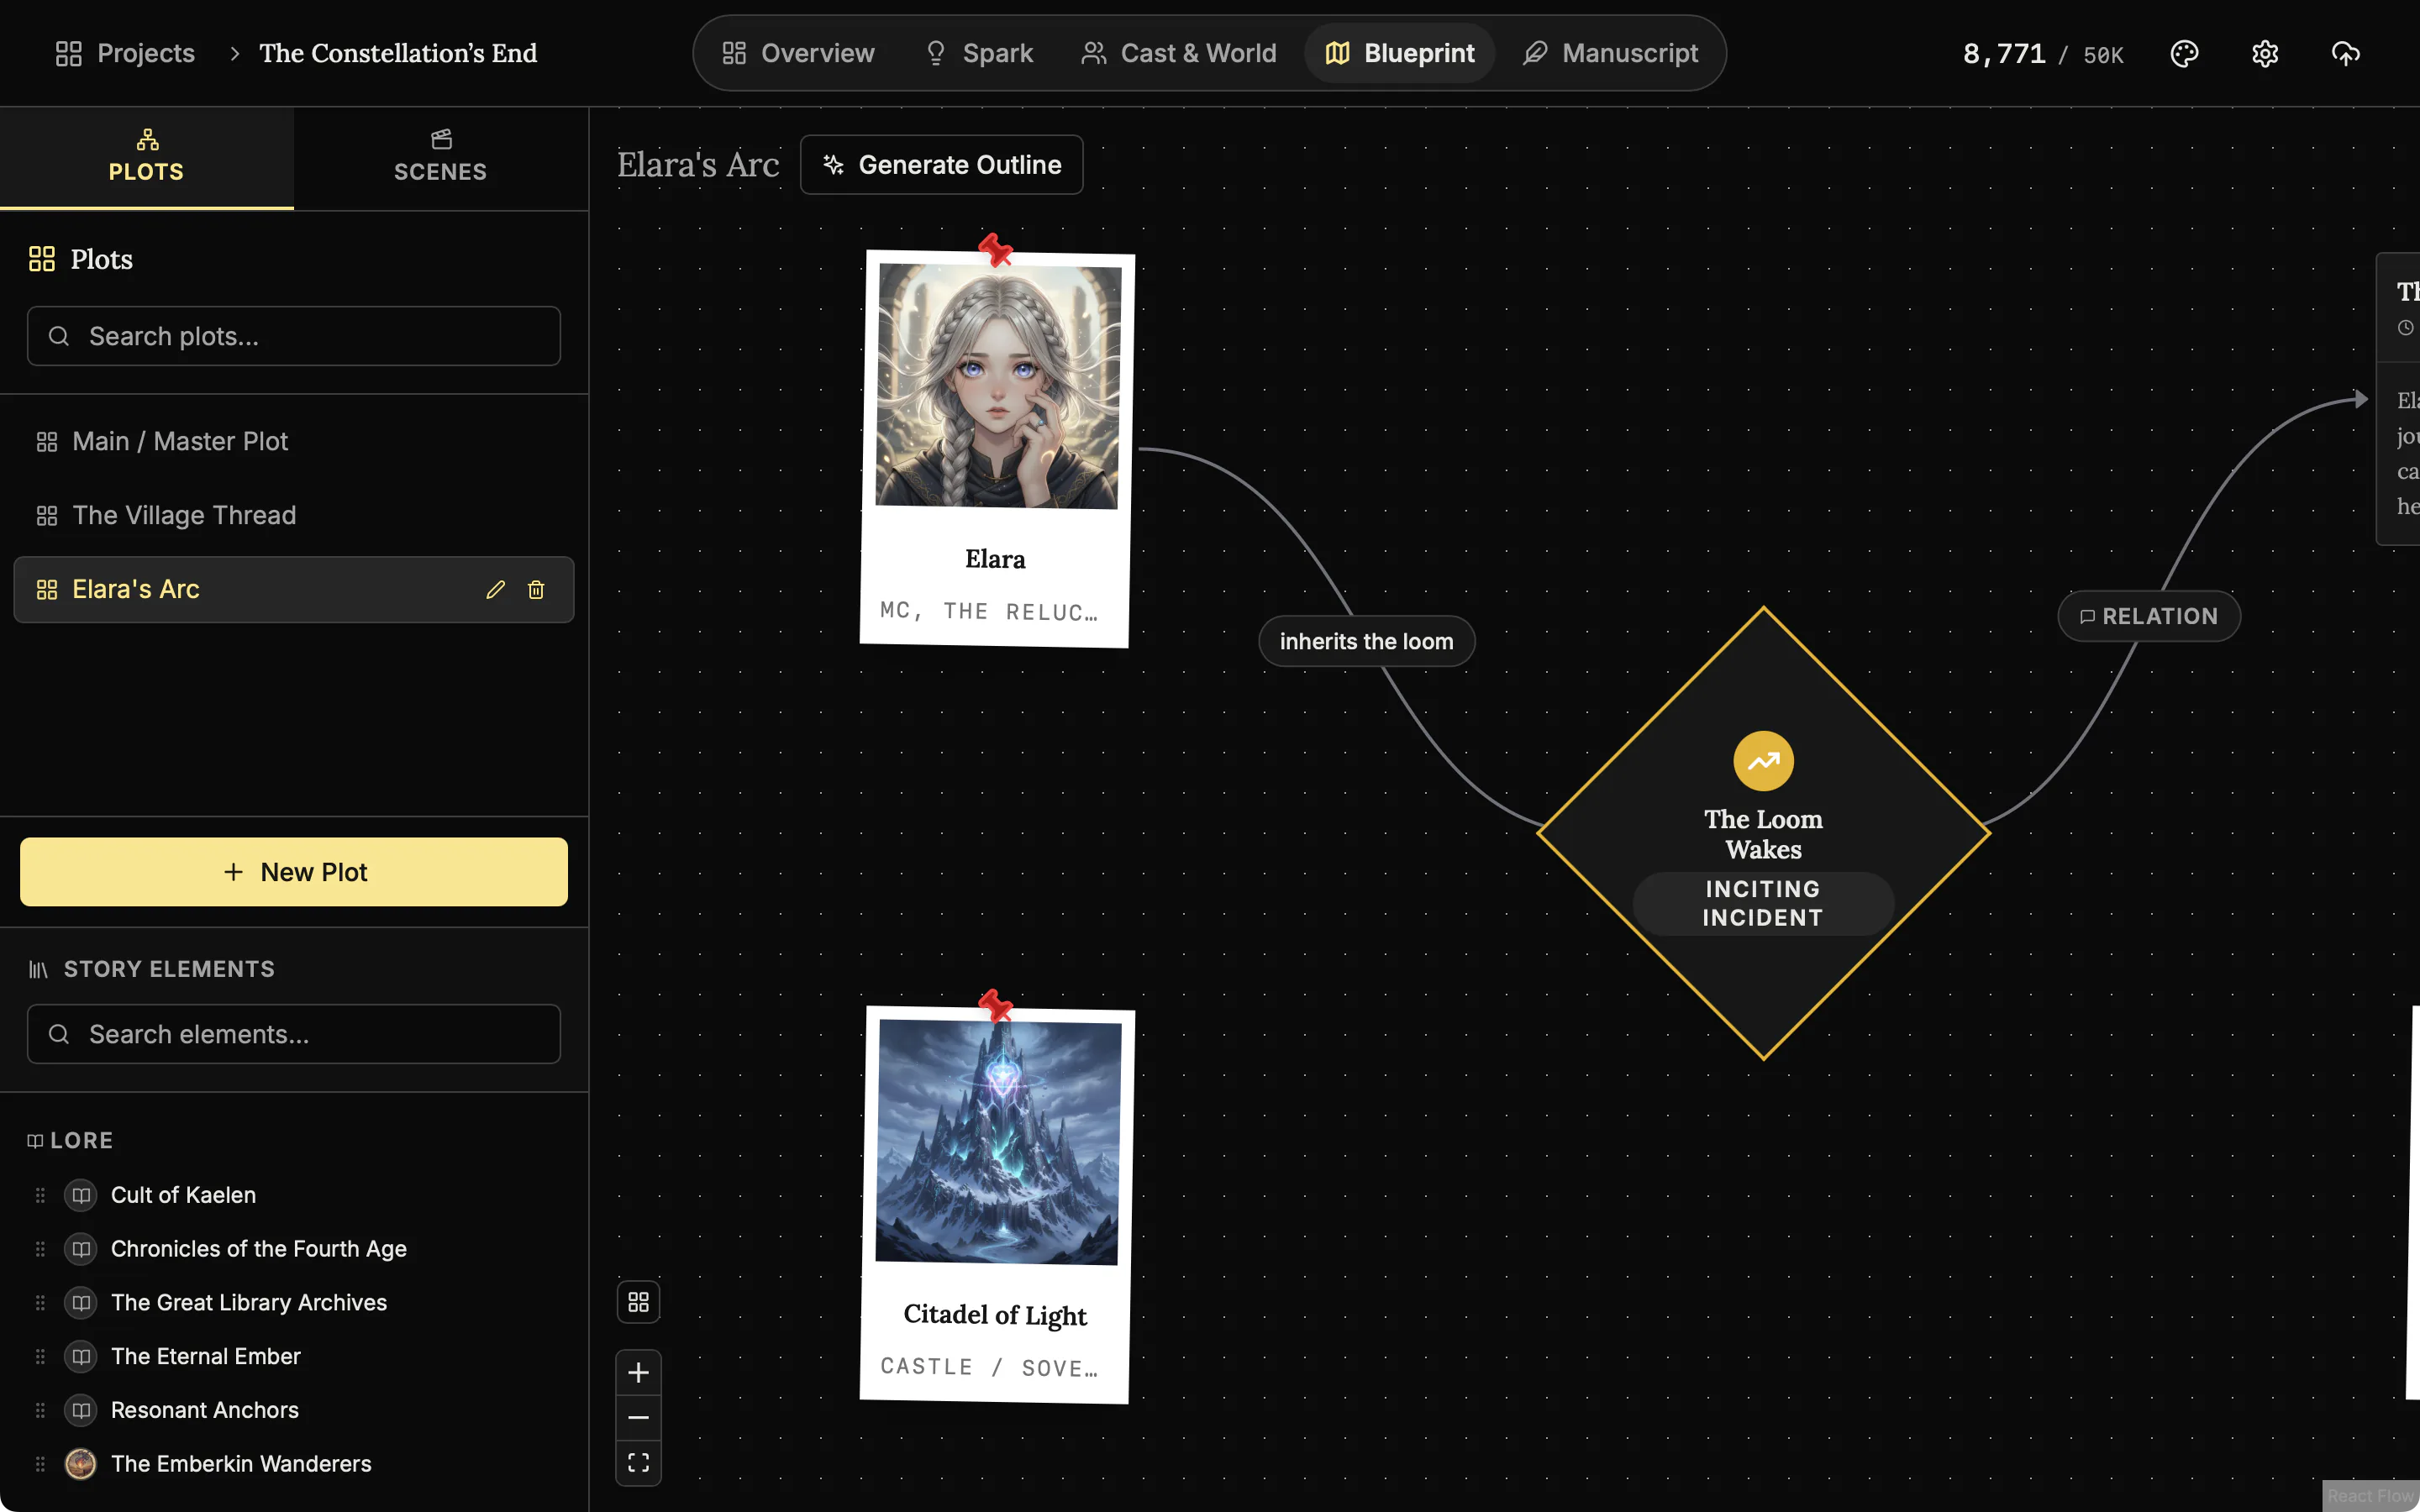Click the 8,771 word count
The height and width of the screenshot is (1512, 2420).
(x=2004, y=53)
